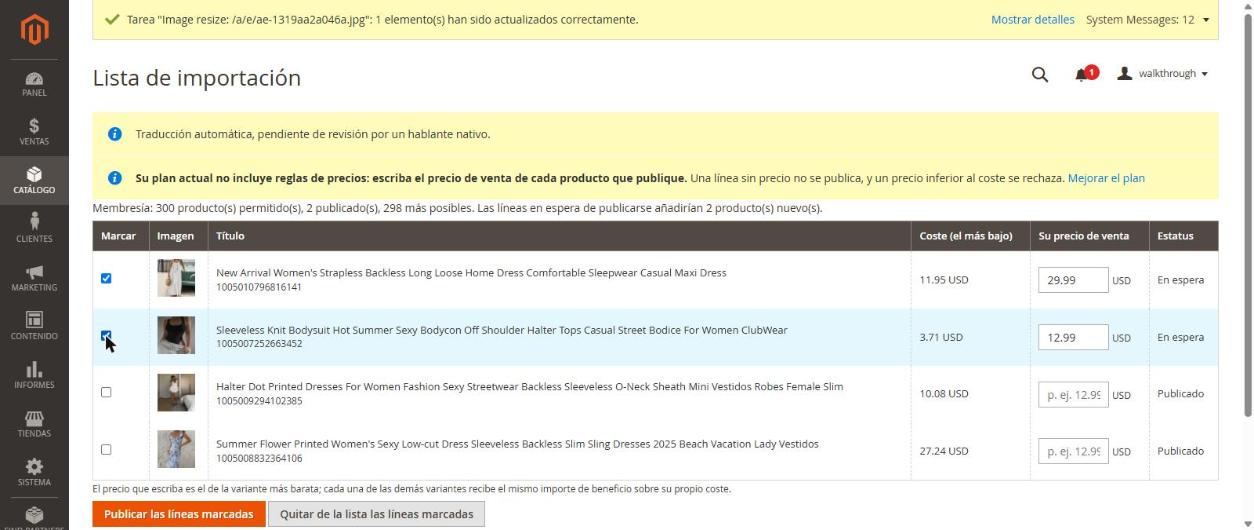This screenshot has height=530, width=1254.
Task: Check the Halter Dot Printed Dresses row
Action: coord(106,392)
